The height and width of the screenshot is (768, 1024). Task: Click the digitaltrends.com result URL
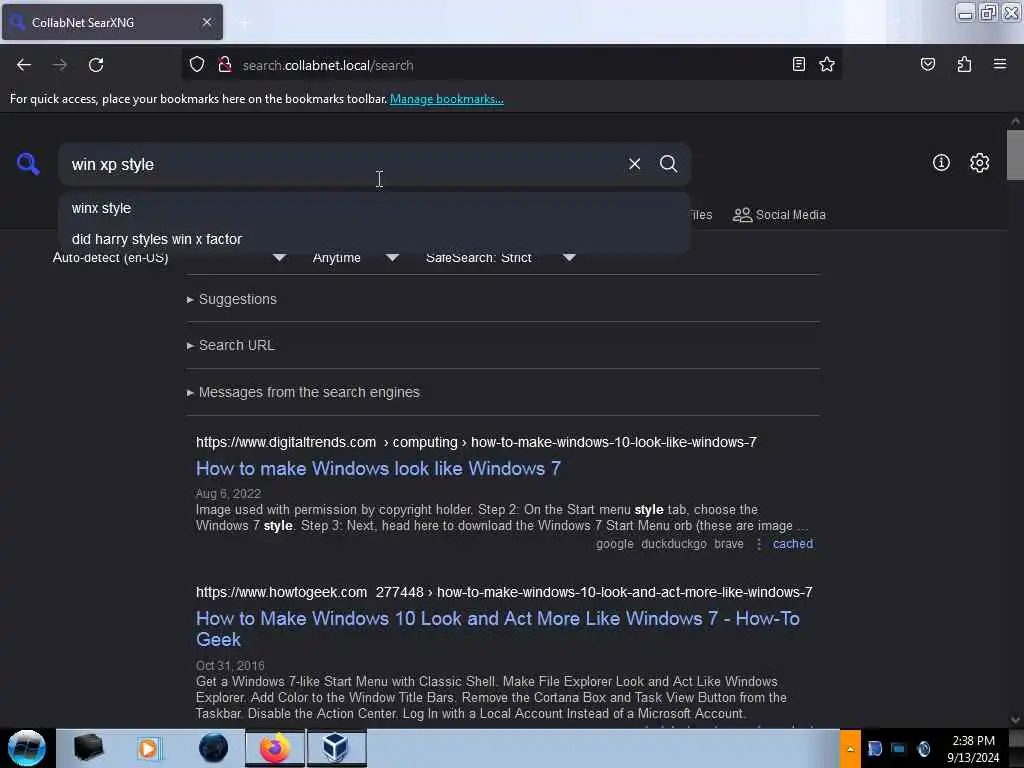point(476,442)
